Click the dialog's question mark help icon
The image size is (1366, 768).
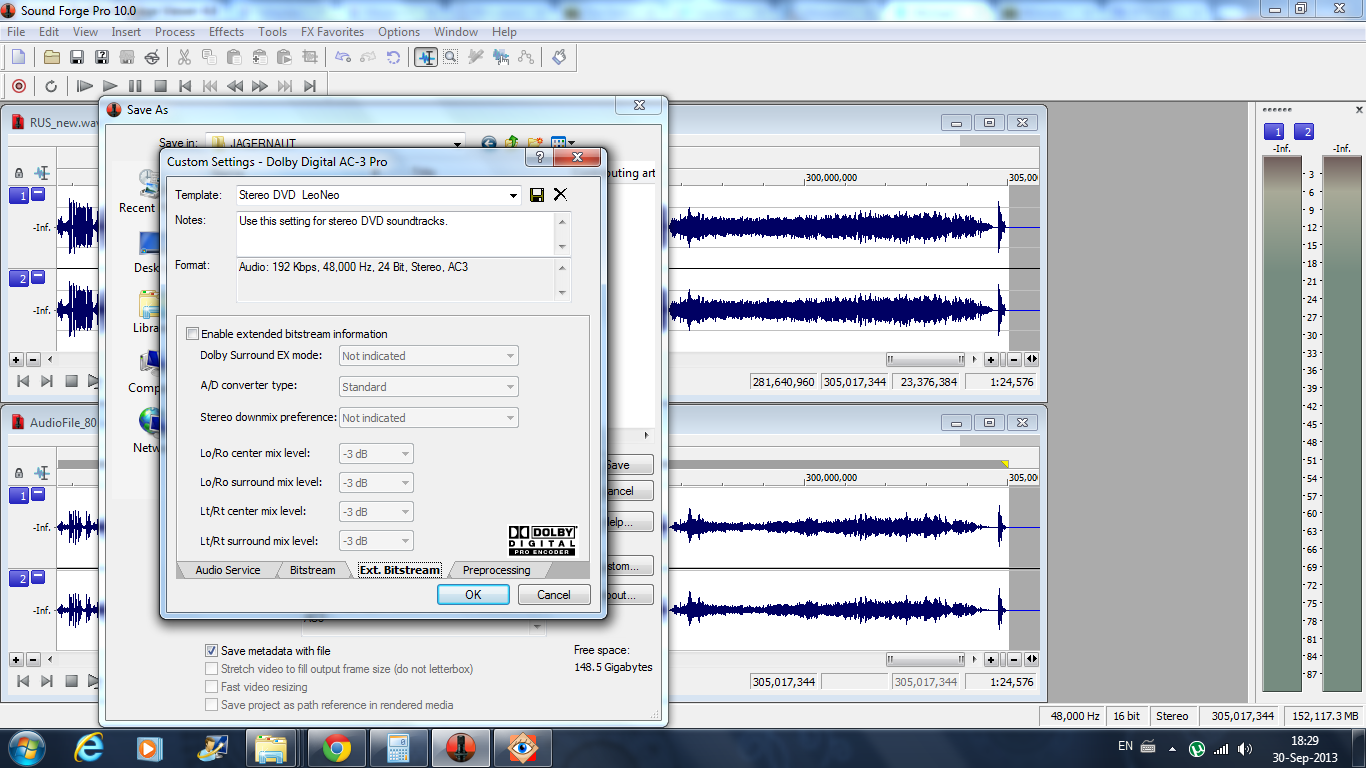(x=540, y=158)
